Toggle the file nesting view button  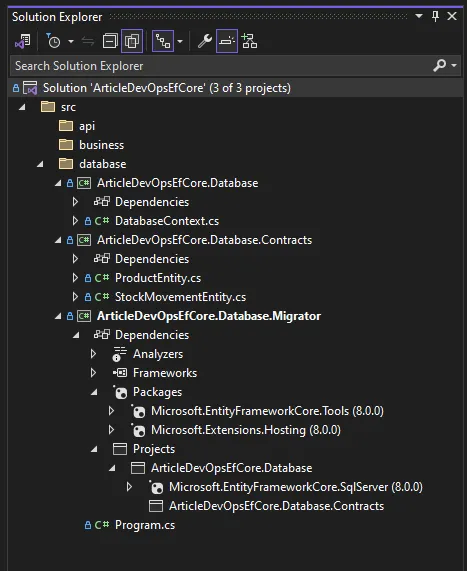coord(163,41)
